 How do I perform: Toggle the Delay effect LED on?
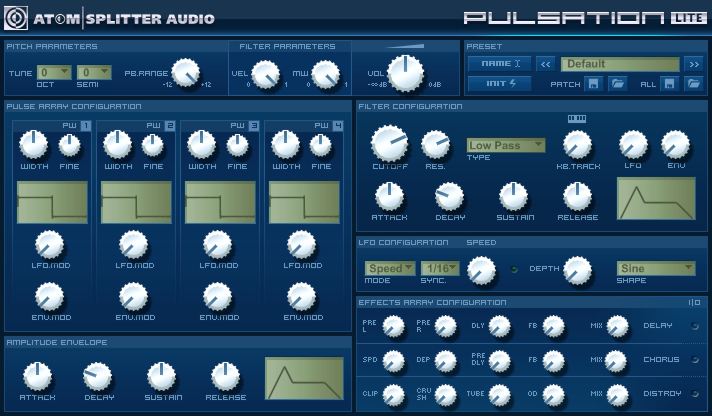[x=694, y=326]
